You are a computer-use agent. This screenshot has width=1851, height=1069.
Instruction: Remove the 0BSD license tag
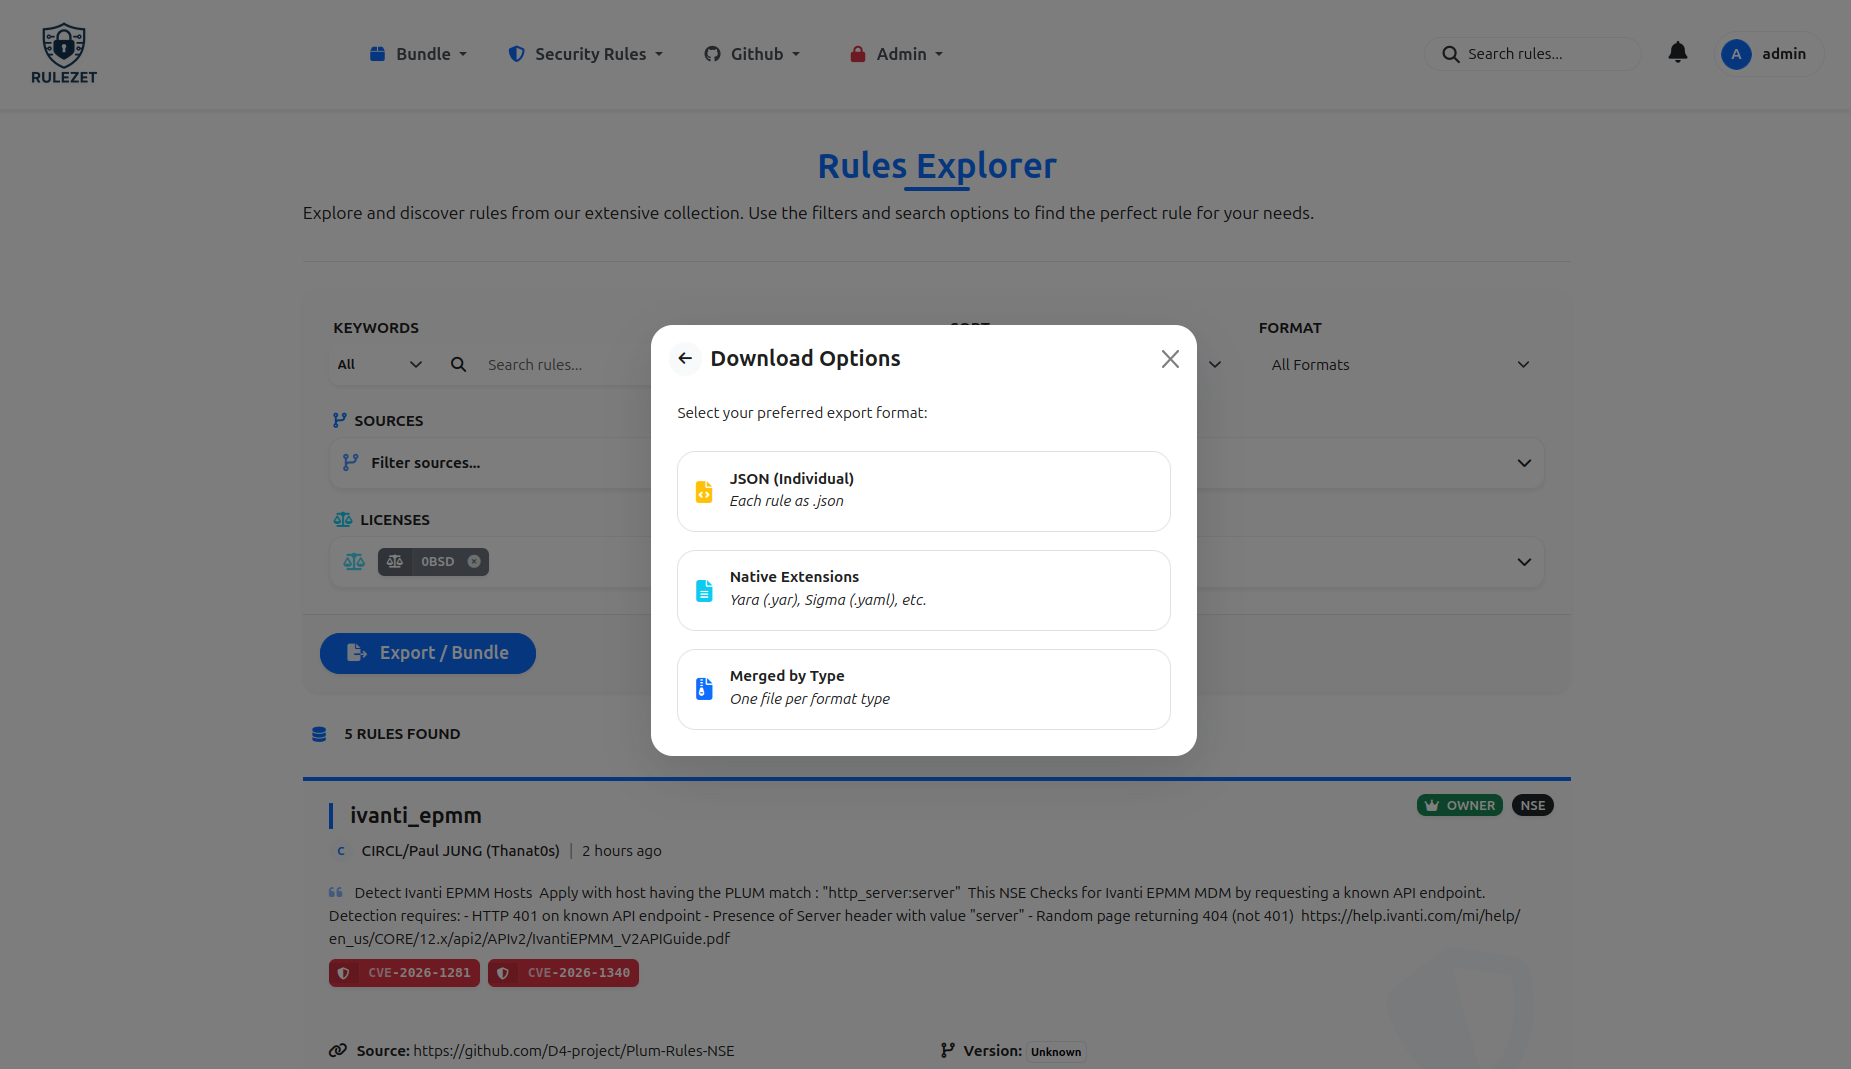[474, 562]
